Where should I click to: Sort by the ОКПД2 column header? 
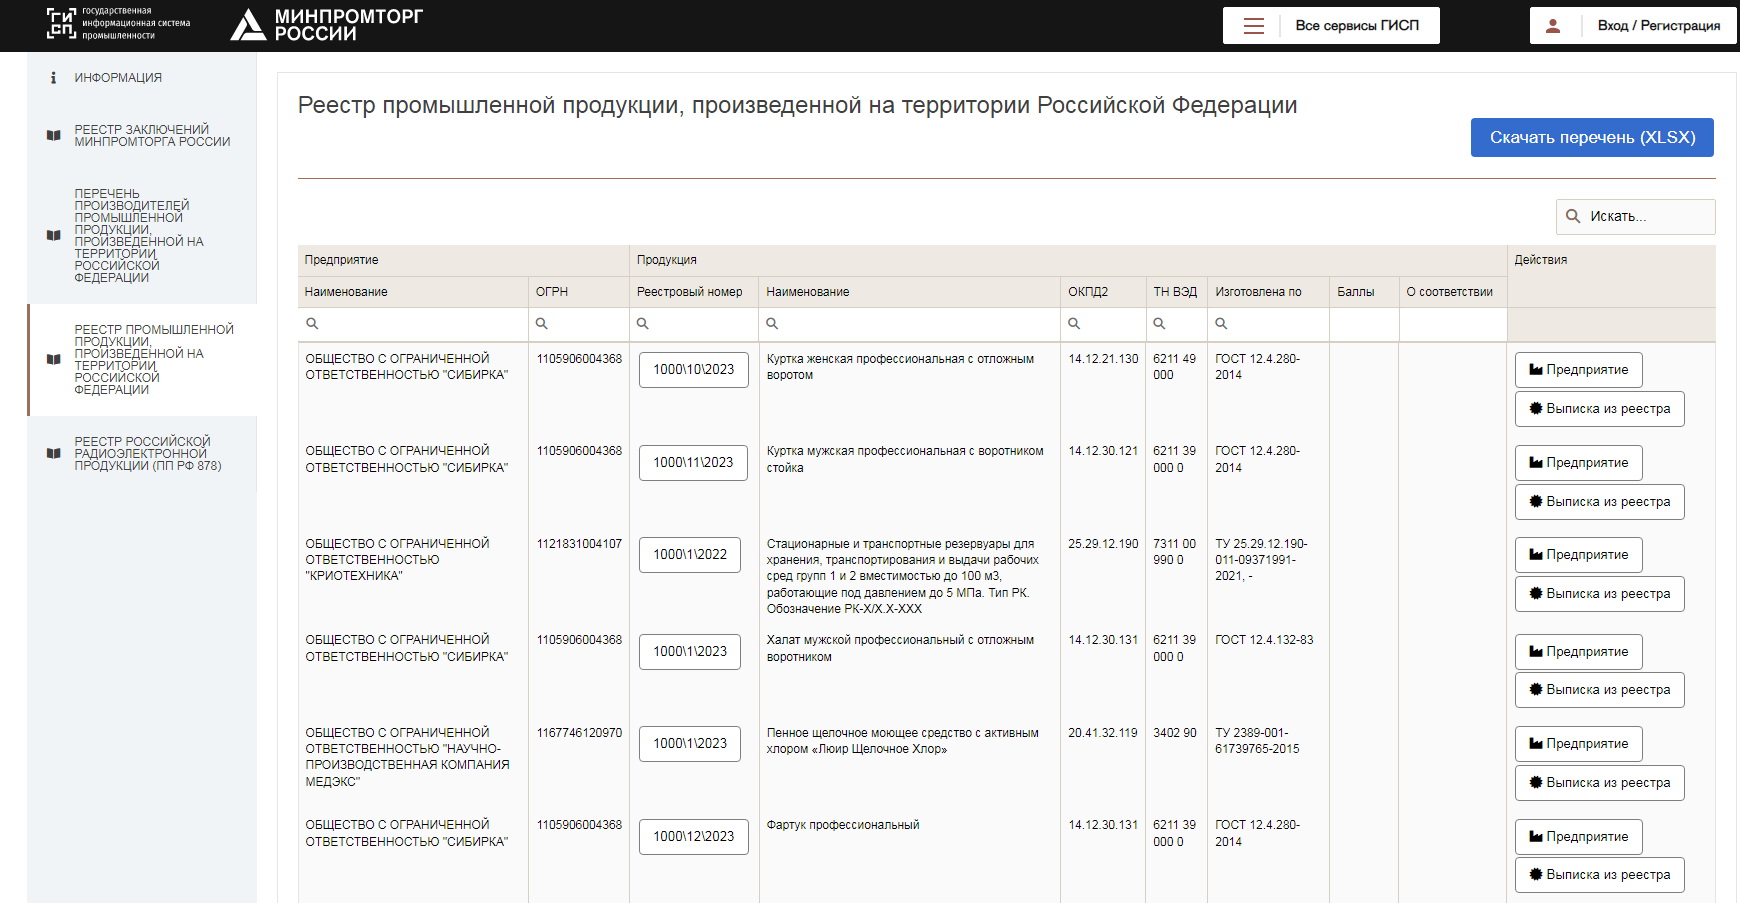click(1103, 292)
